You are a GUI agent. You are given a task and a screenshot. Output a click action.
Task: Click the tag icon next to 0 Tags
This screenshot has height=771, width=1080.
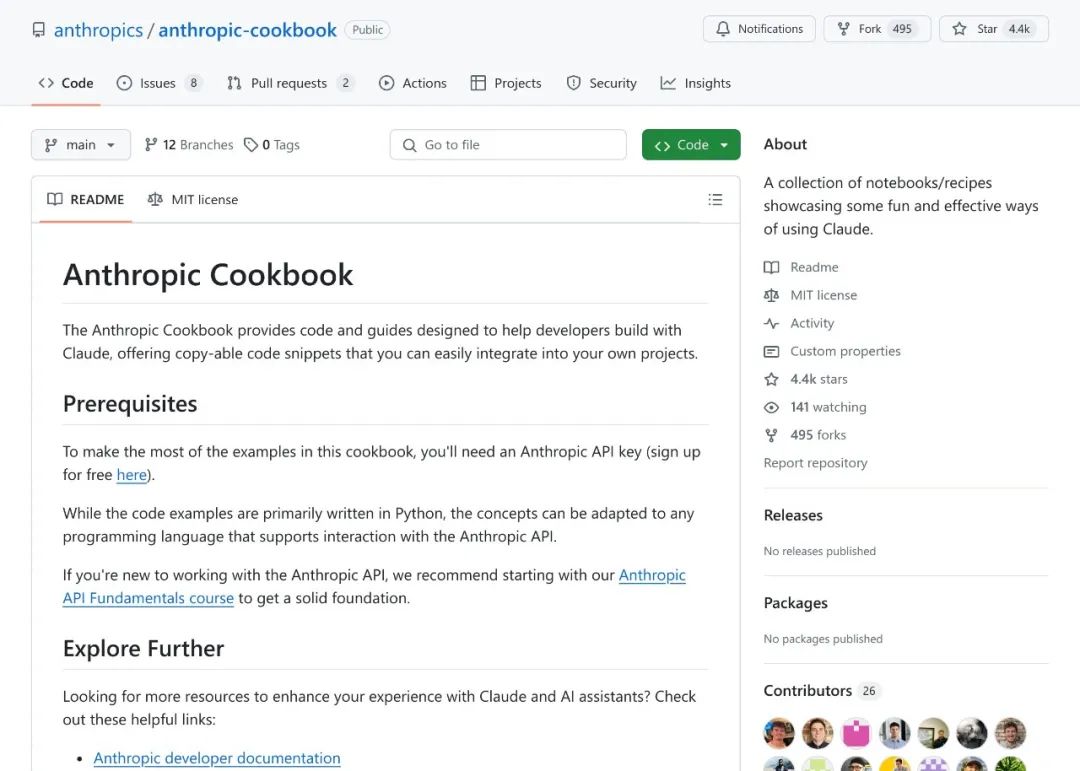point(251,145)
